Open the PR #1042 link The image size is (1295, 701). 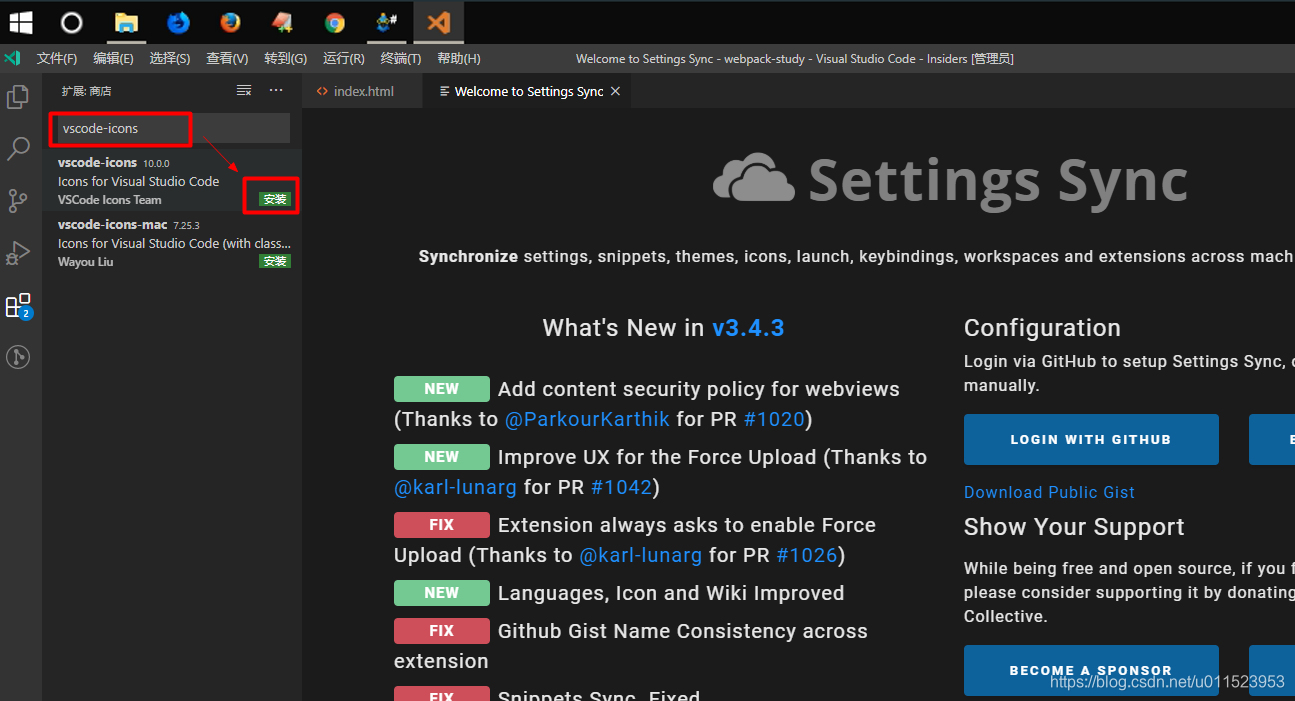click(x=621, y=487)
